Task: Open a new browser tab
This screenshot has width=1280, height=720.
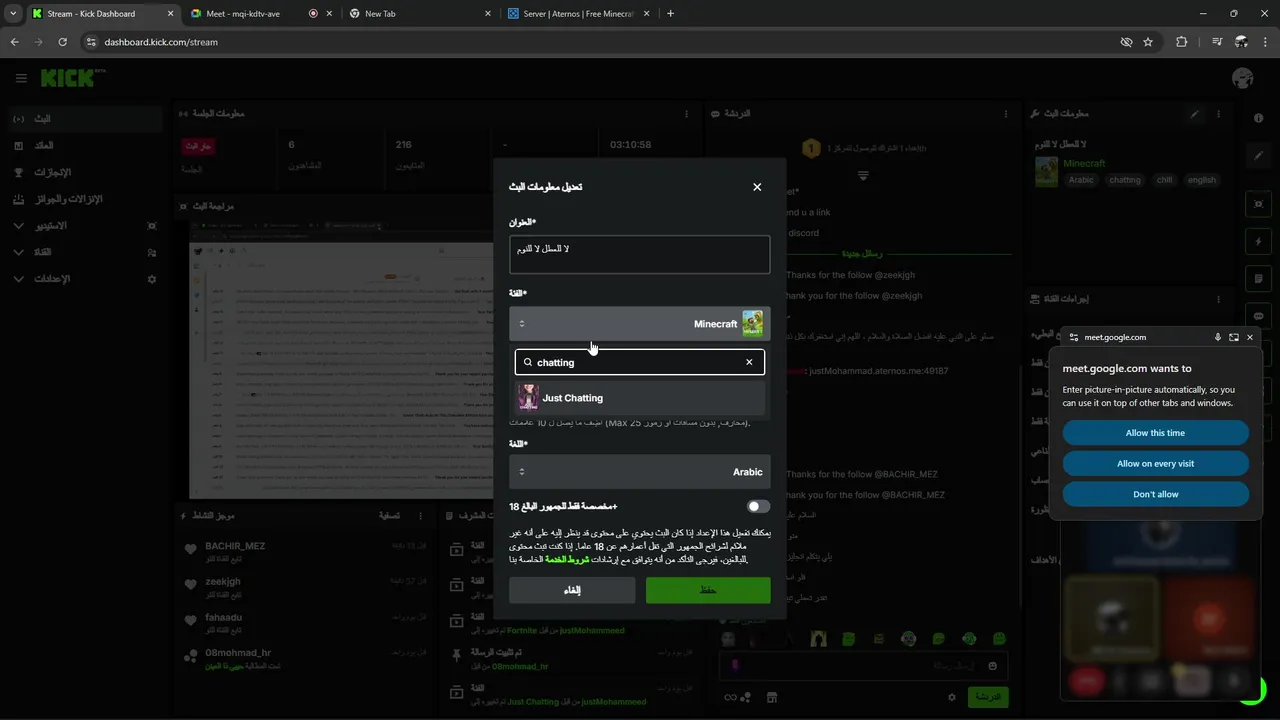Action: coord(670,14)
